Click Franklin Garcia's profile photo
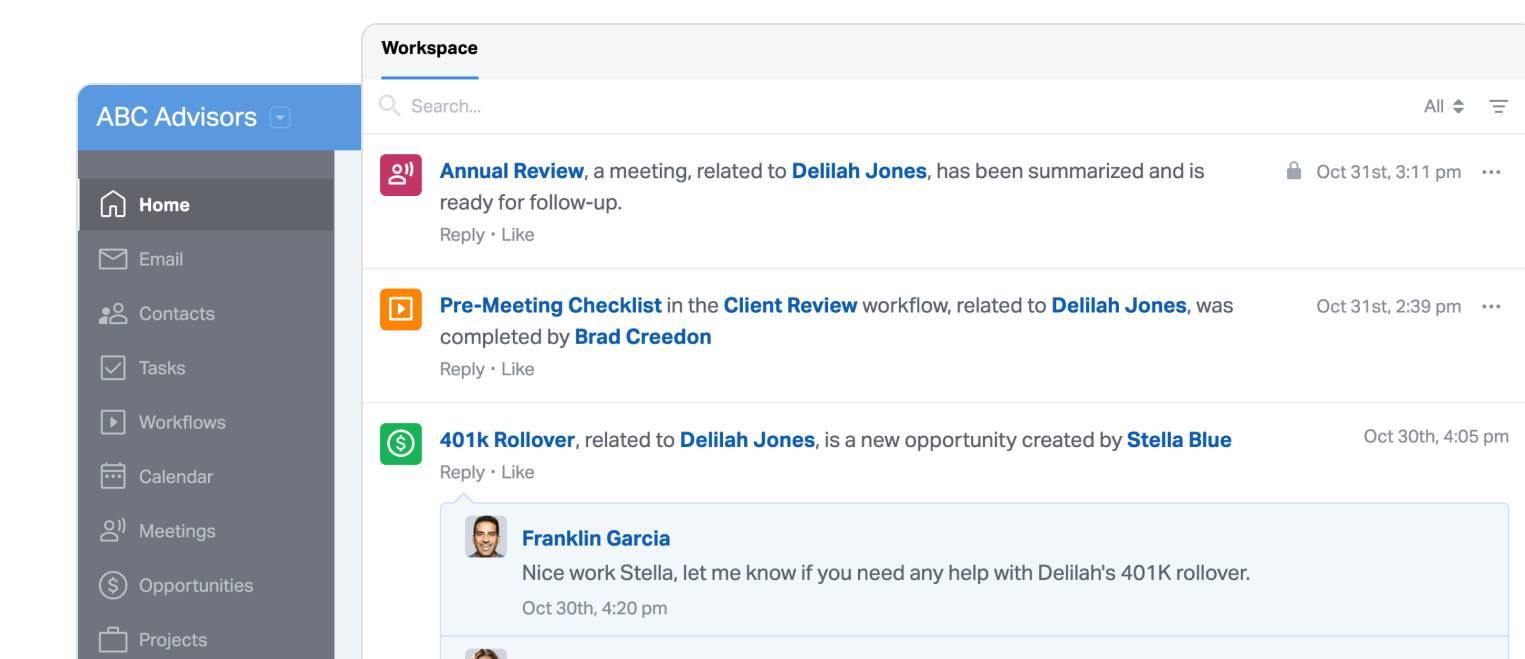 click(486, 537)
